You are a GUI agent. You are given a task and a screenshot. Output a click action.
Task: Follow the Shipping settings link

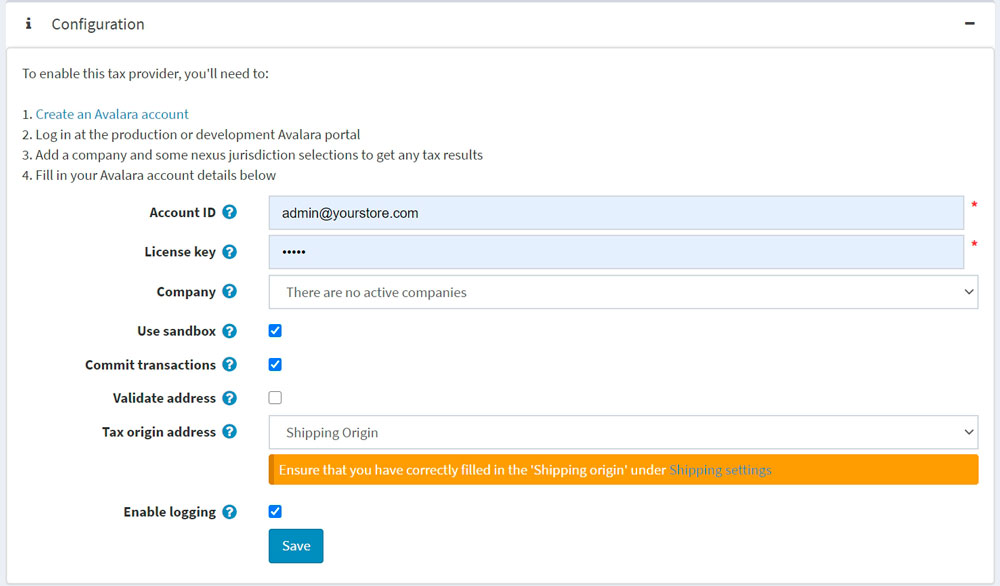(720, 470)
